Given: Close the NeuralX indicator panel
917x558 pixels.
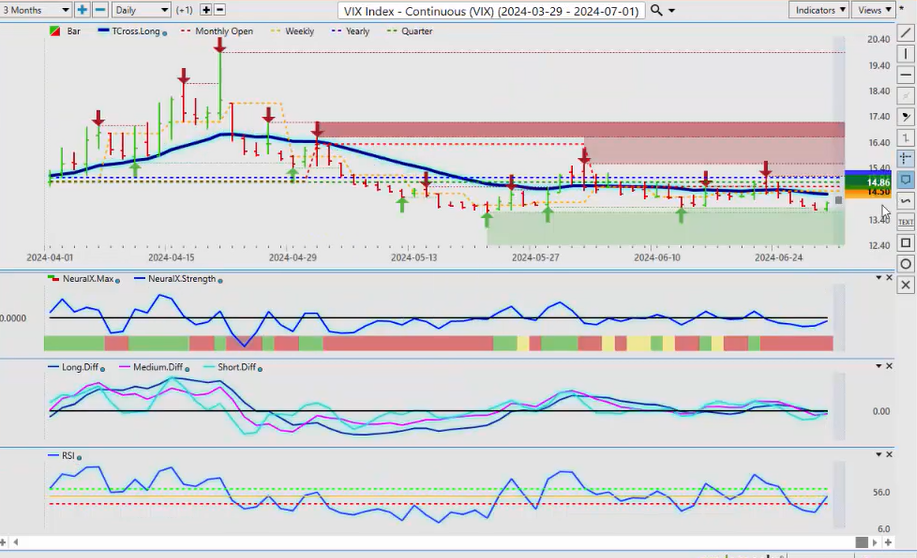Looking at the screenshot, I should point(889,278).
